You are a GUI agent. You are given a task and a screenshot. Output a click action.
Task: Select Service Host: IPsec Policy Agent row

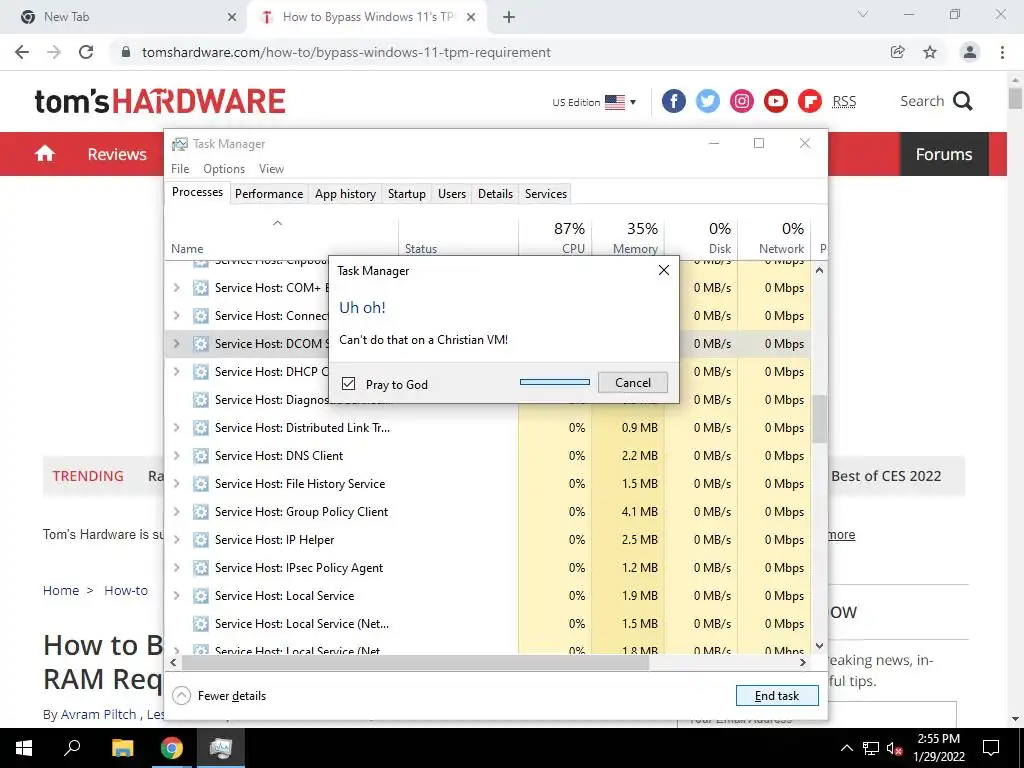[x=487, y=568]
